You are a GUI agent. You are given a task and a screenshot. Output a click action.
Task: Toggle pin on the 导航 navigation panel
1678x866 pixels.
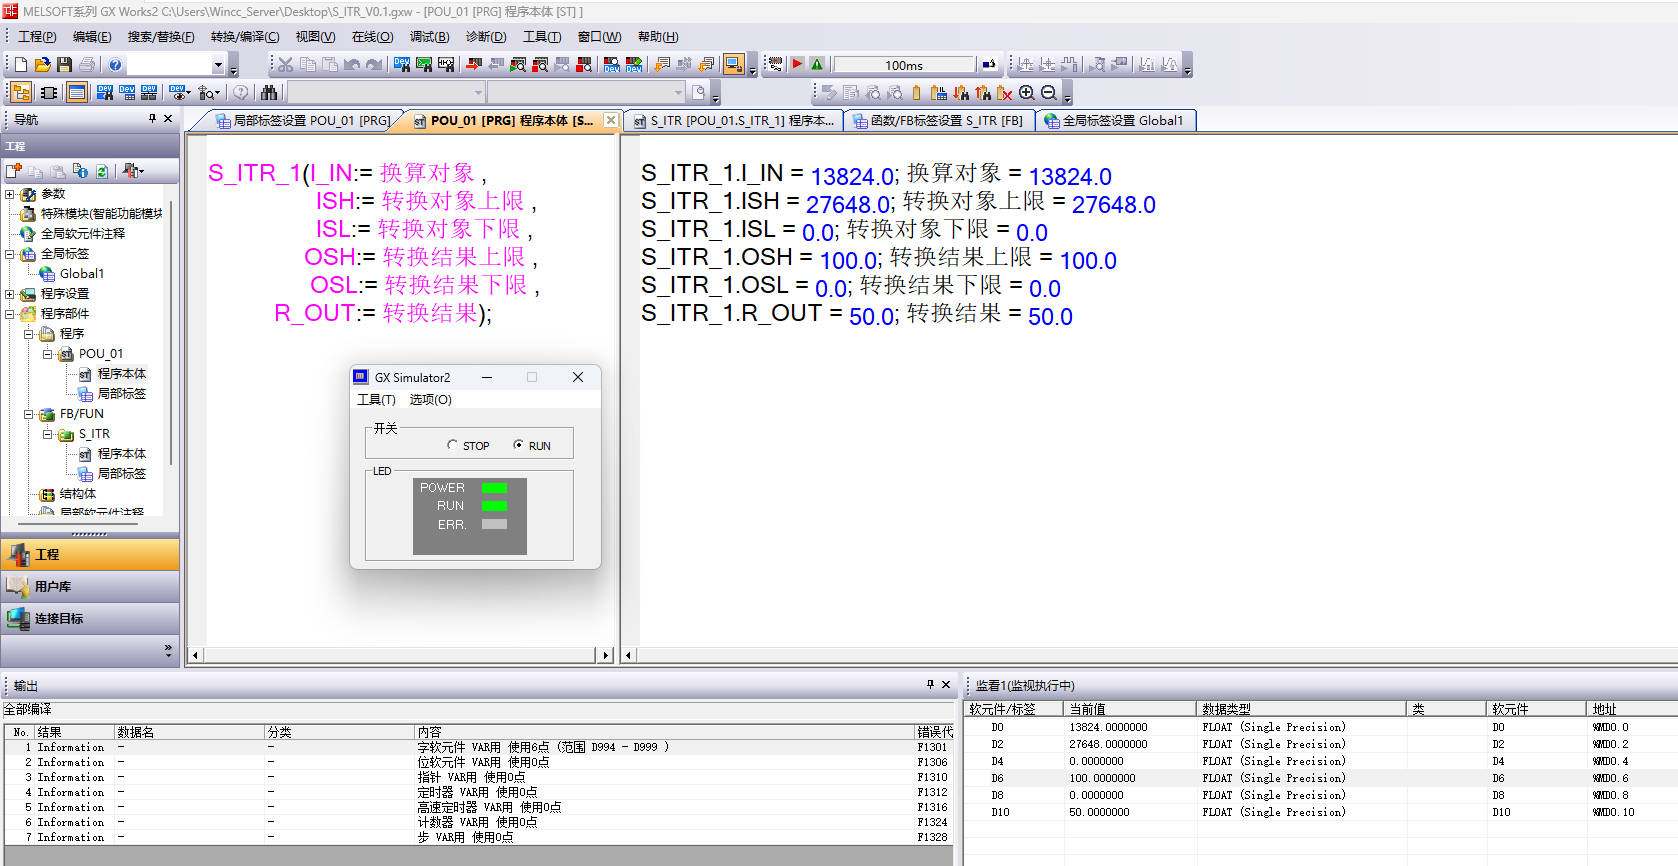(x=152, y=119)
